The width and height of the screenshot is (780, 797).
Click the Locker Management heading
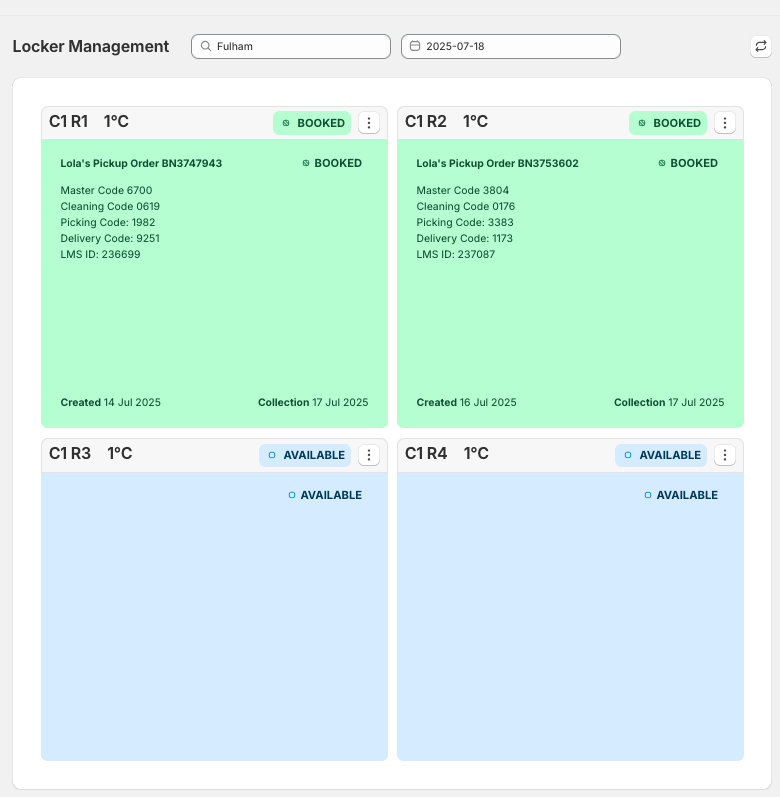coord(91,46)
